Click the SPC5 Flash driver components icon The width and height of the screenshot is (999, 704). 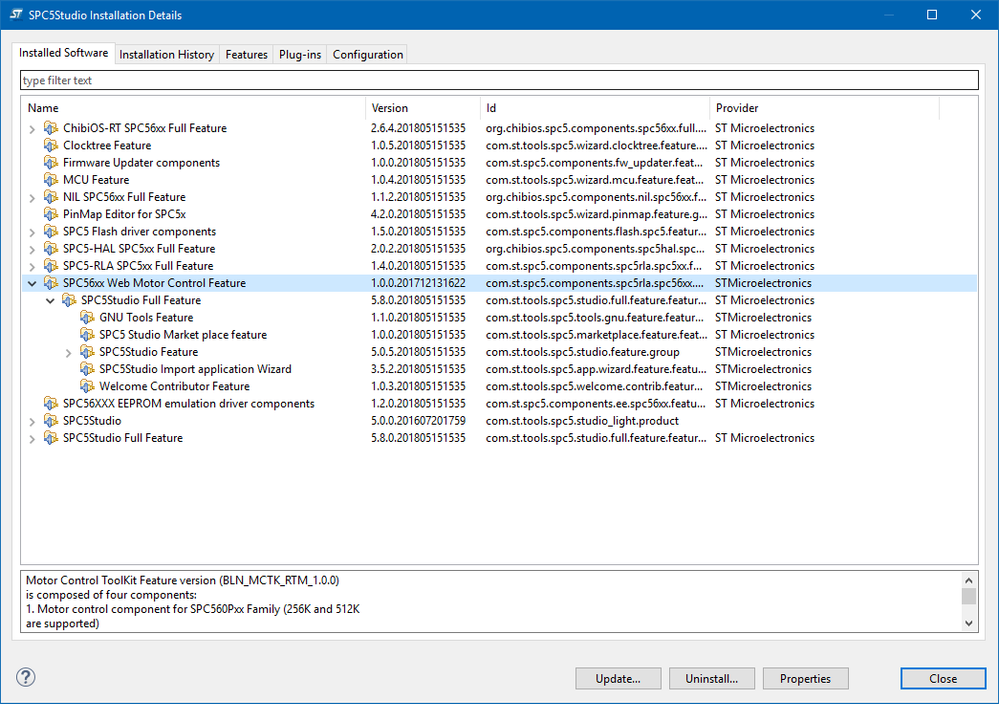coord(50,231)
